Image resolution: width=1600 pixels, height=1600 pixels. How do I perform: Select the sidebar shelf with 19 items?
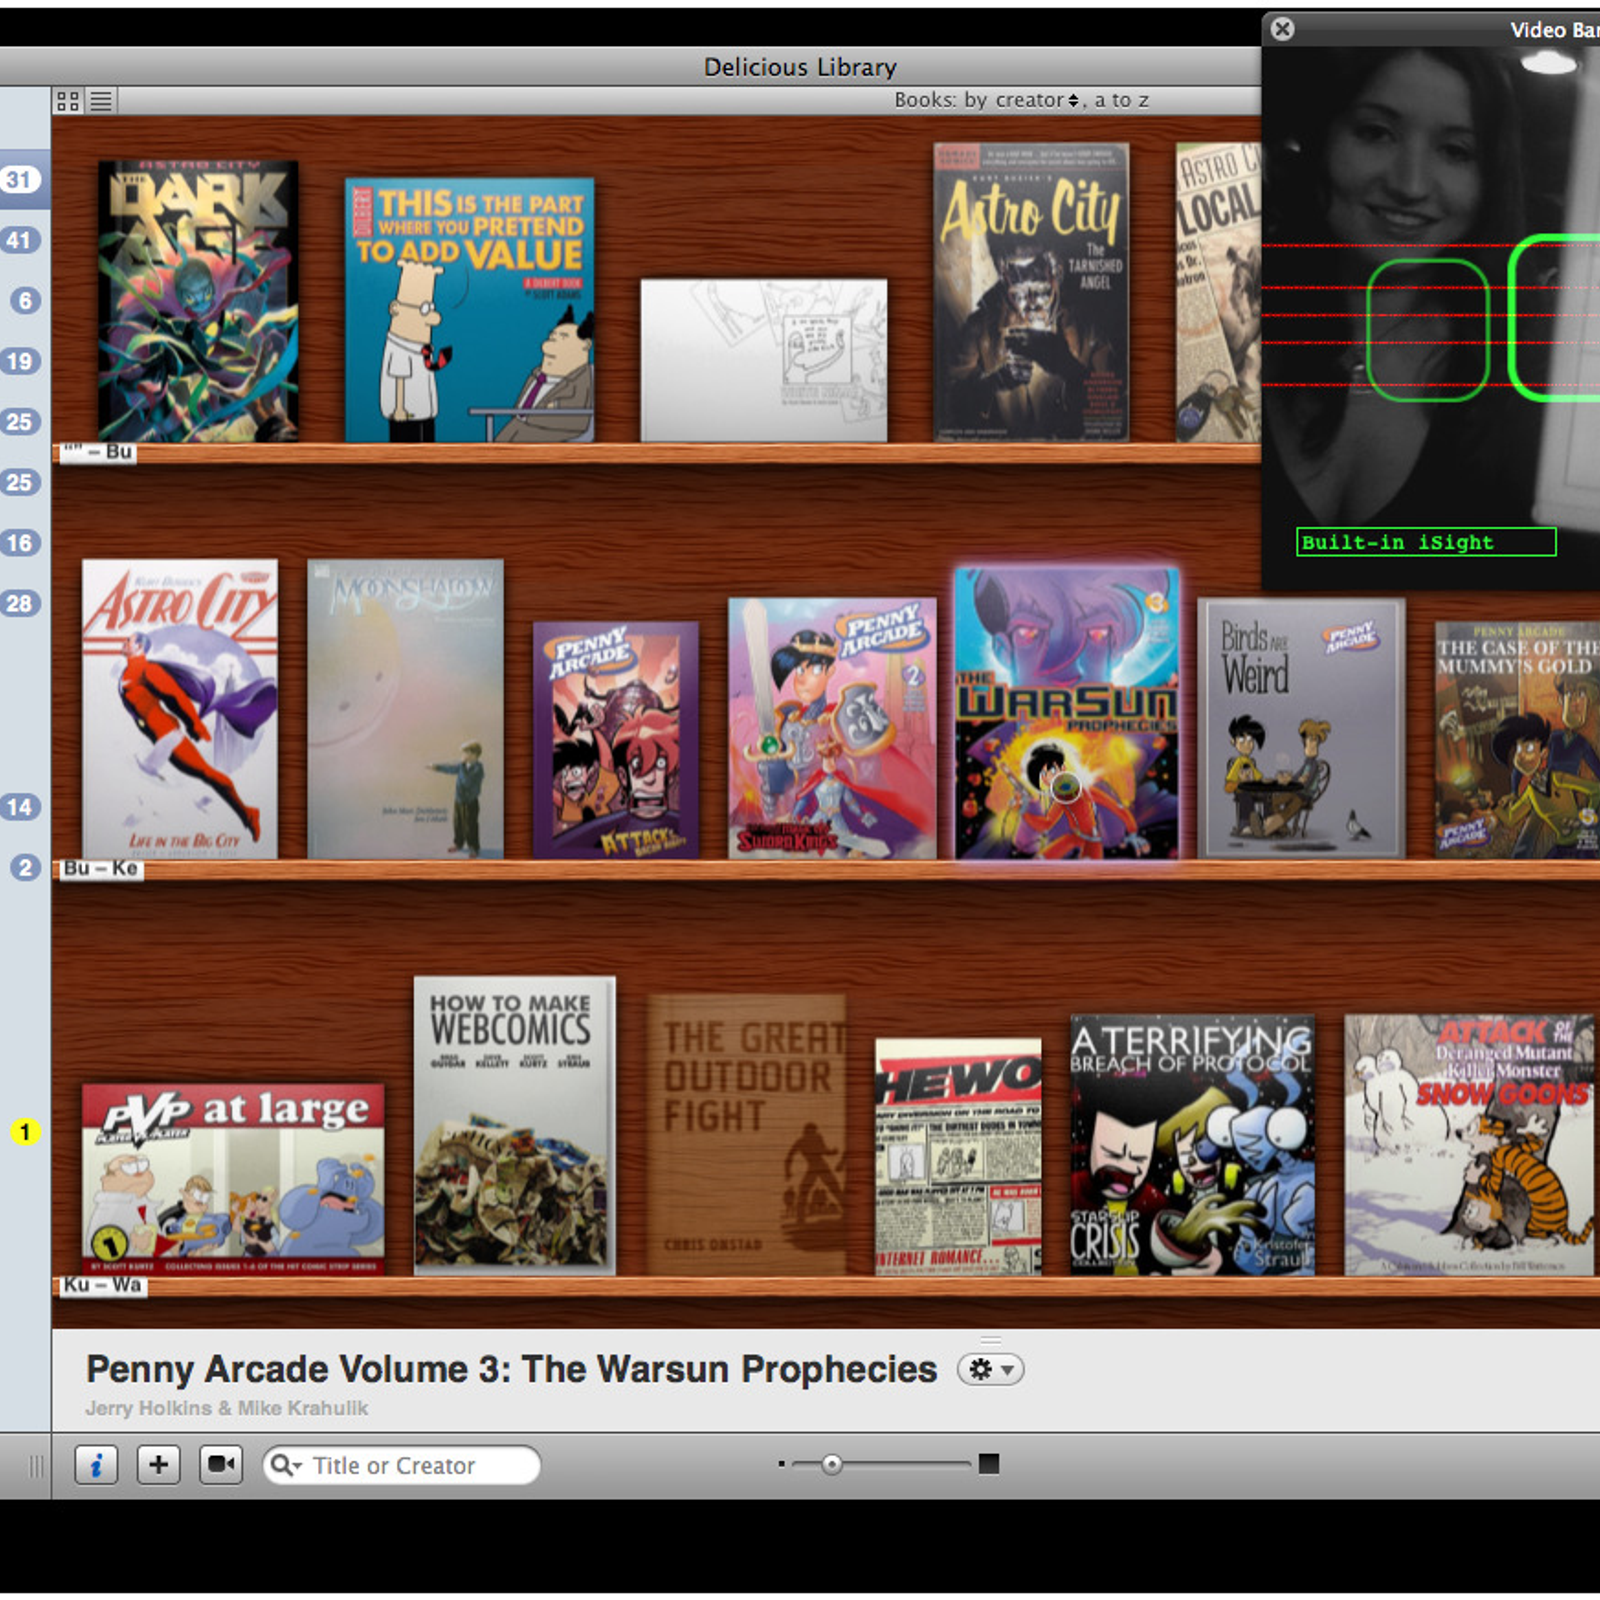click(20, 361)
